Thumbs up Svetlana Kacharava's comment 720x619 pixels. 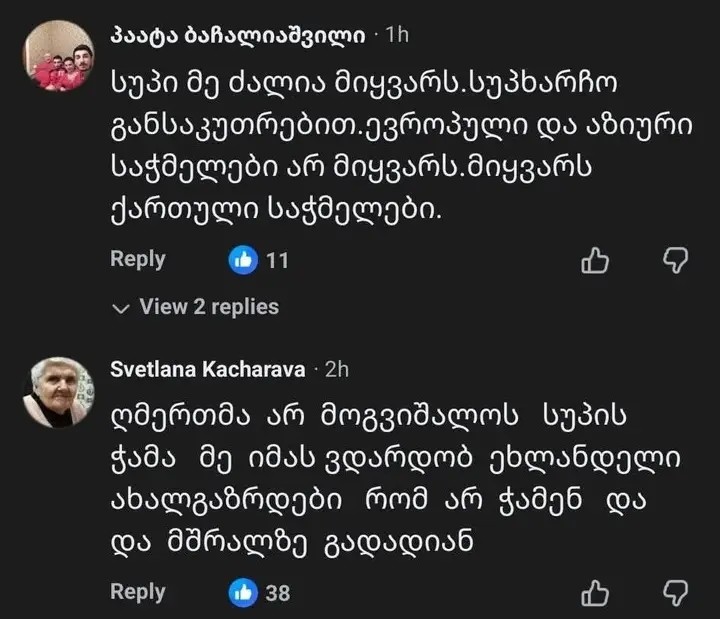(x=595, y=592)
